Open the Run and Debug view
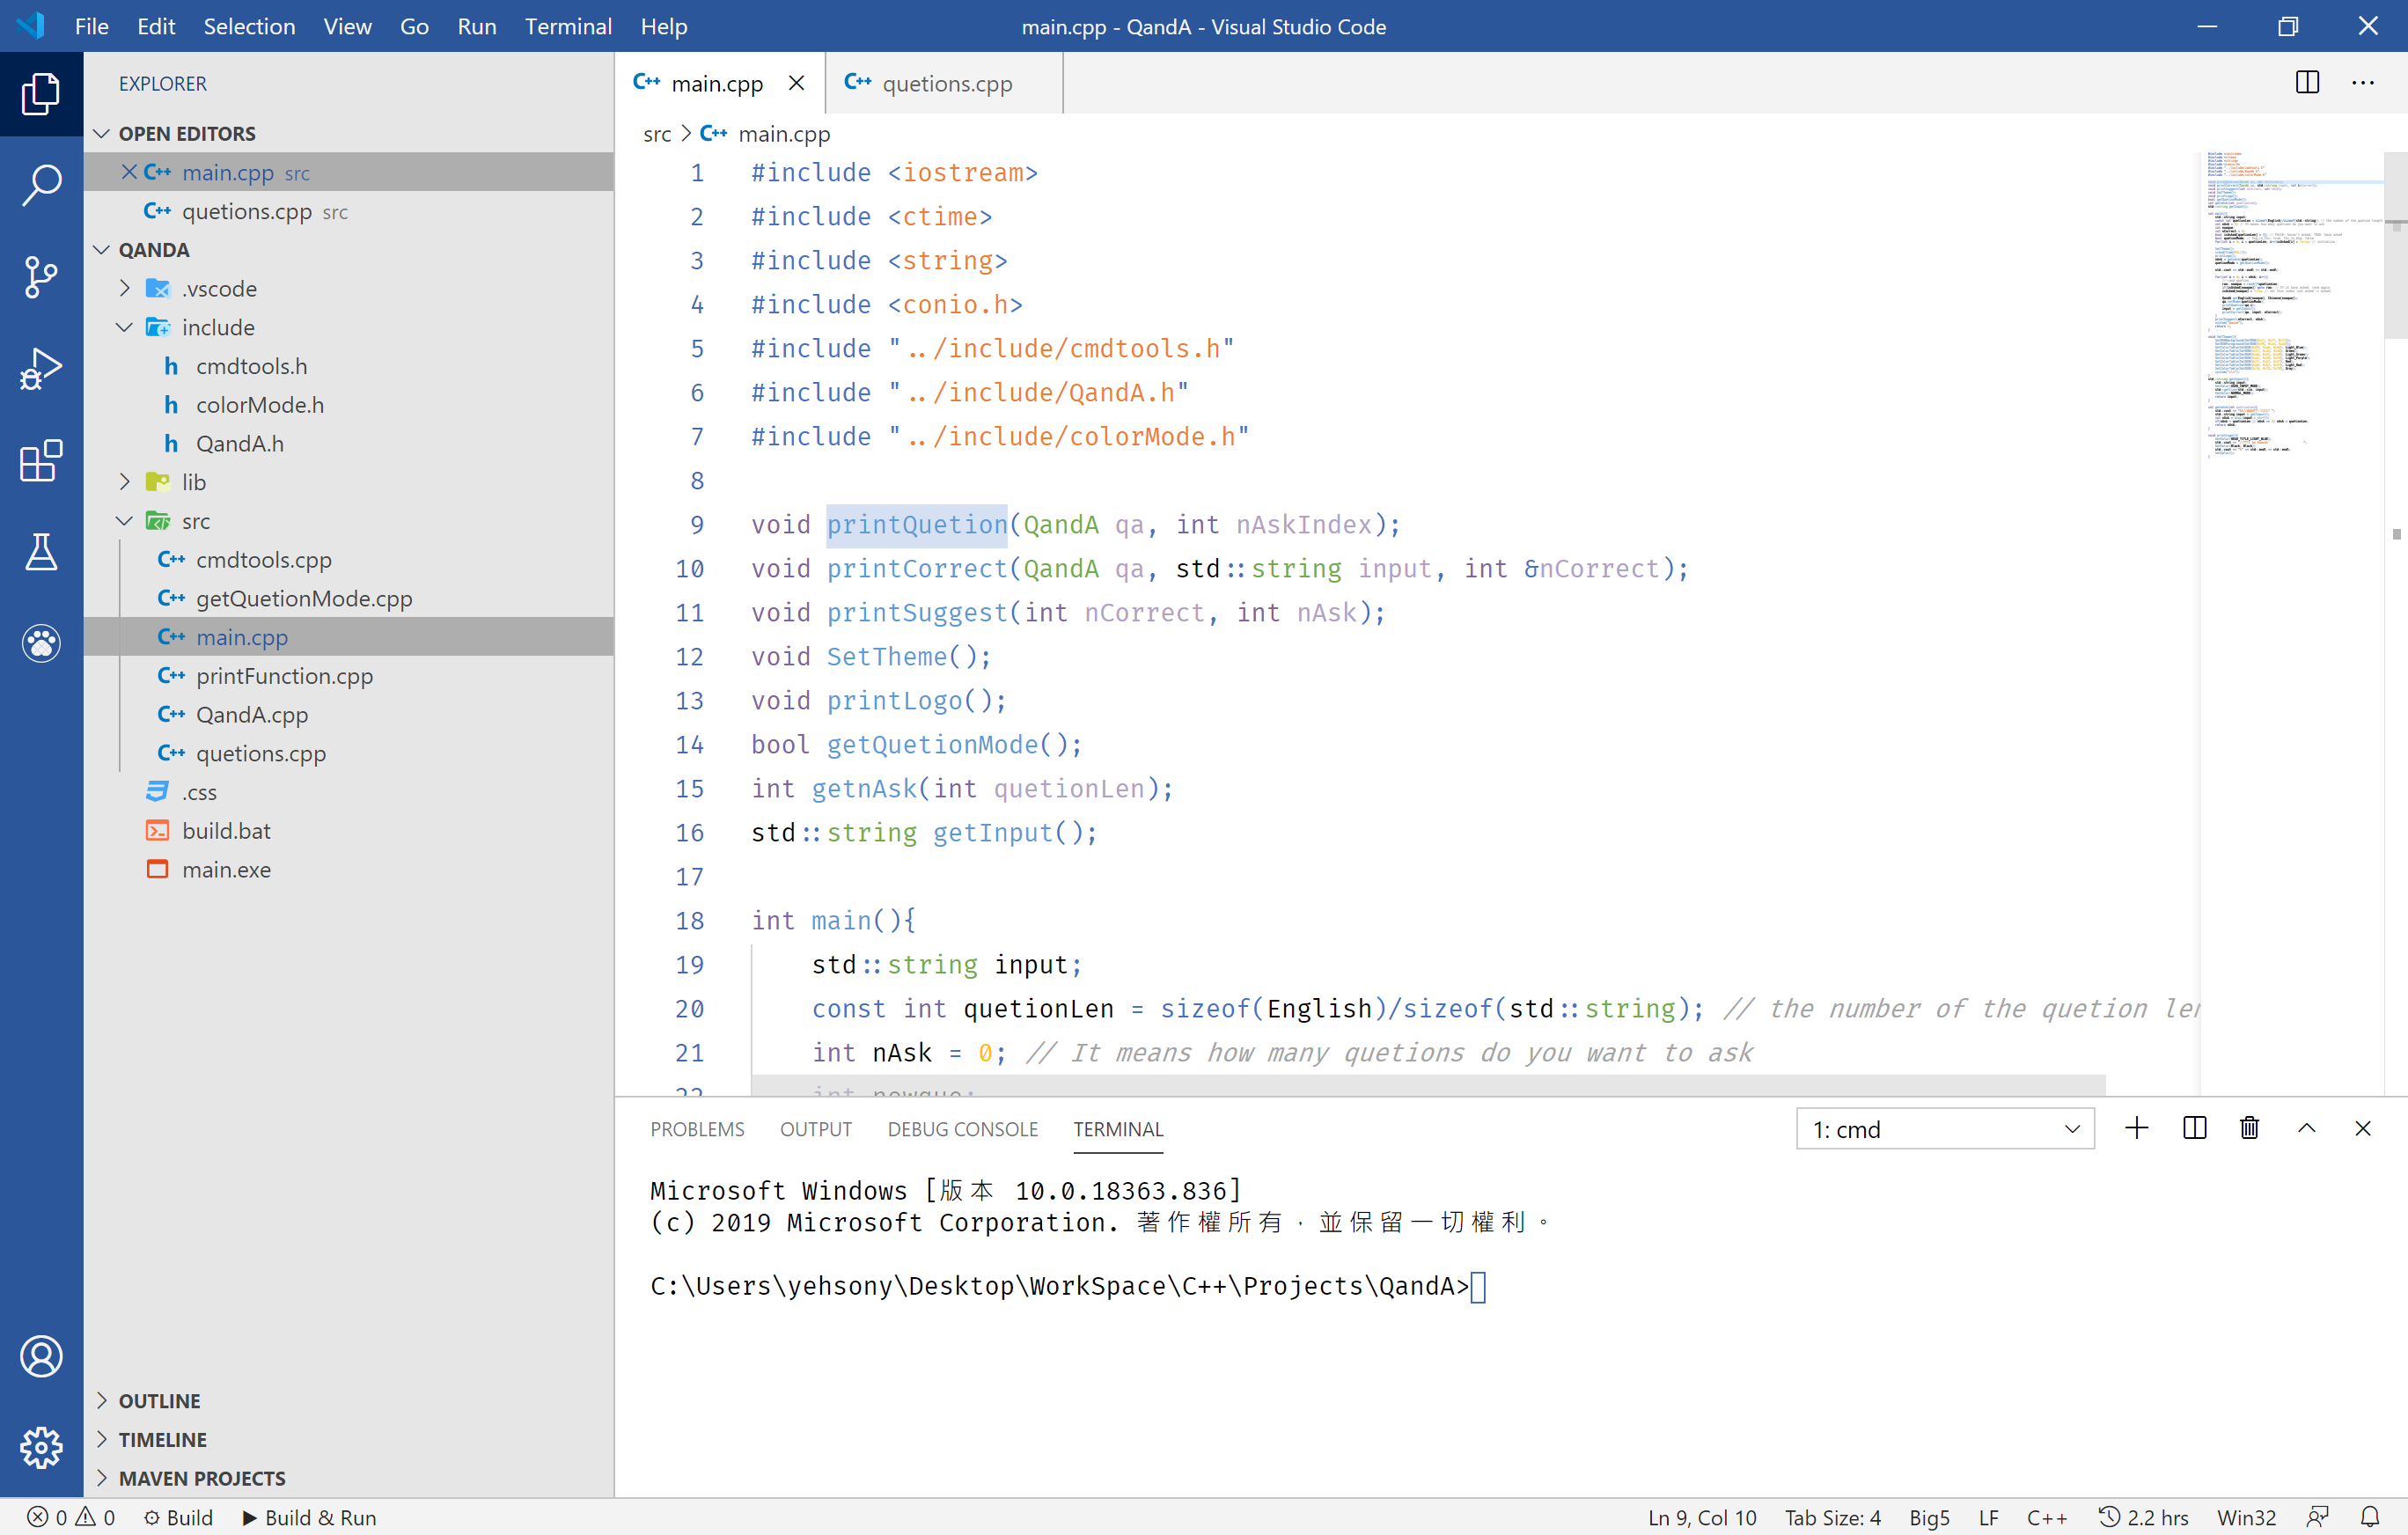This screenshot has height=1535, width=2408. [41, 369]
